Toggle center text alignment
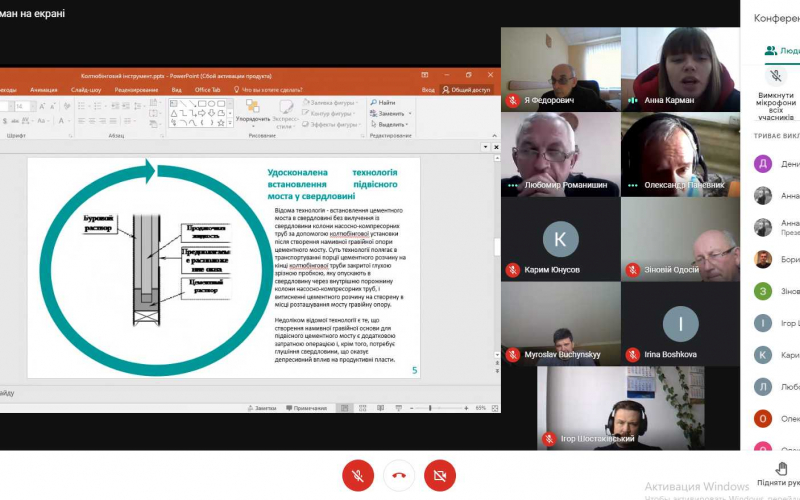This screenshot has width=800, height=500. (92, 121)
